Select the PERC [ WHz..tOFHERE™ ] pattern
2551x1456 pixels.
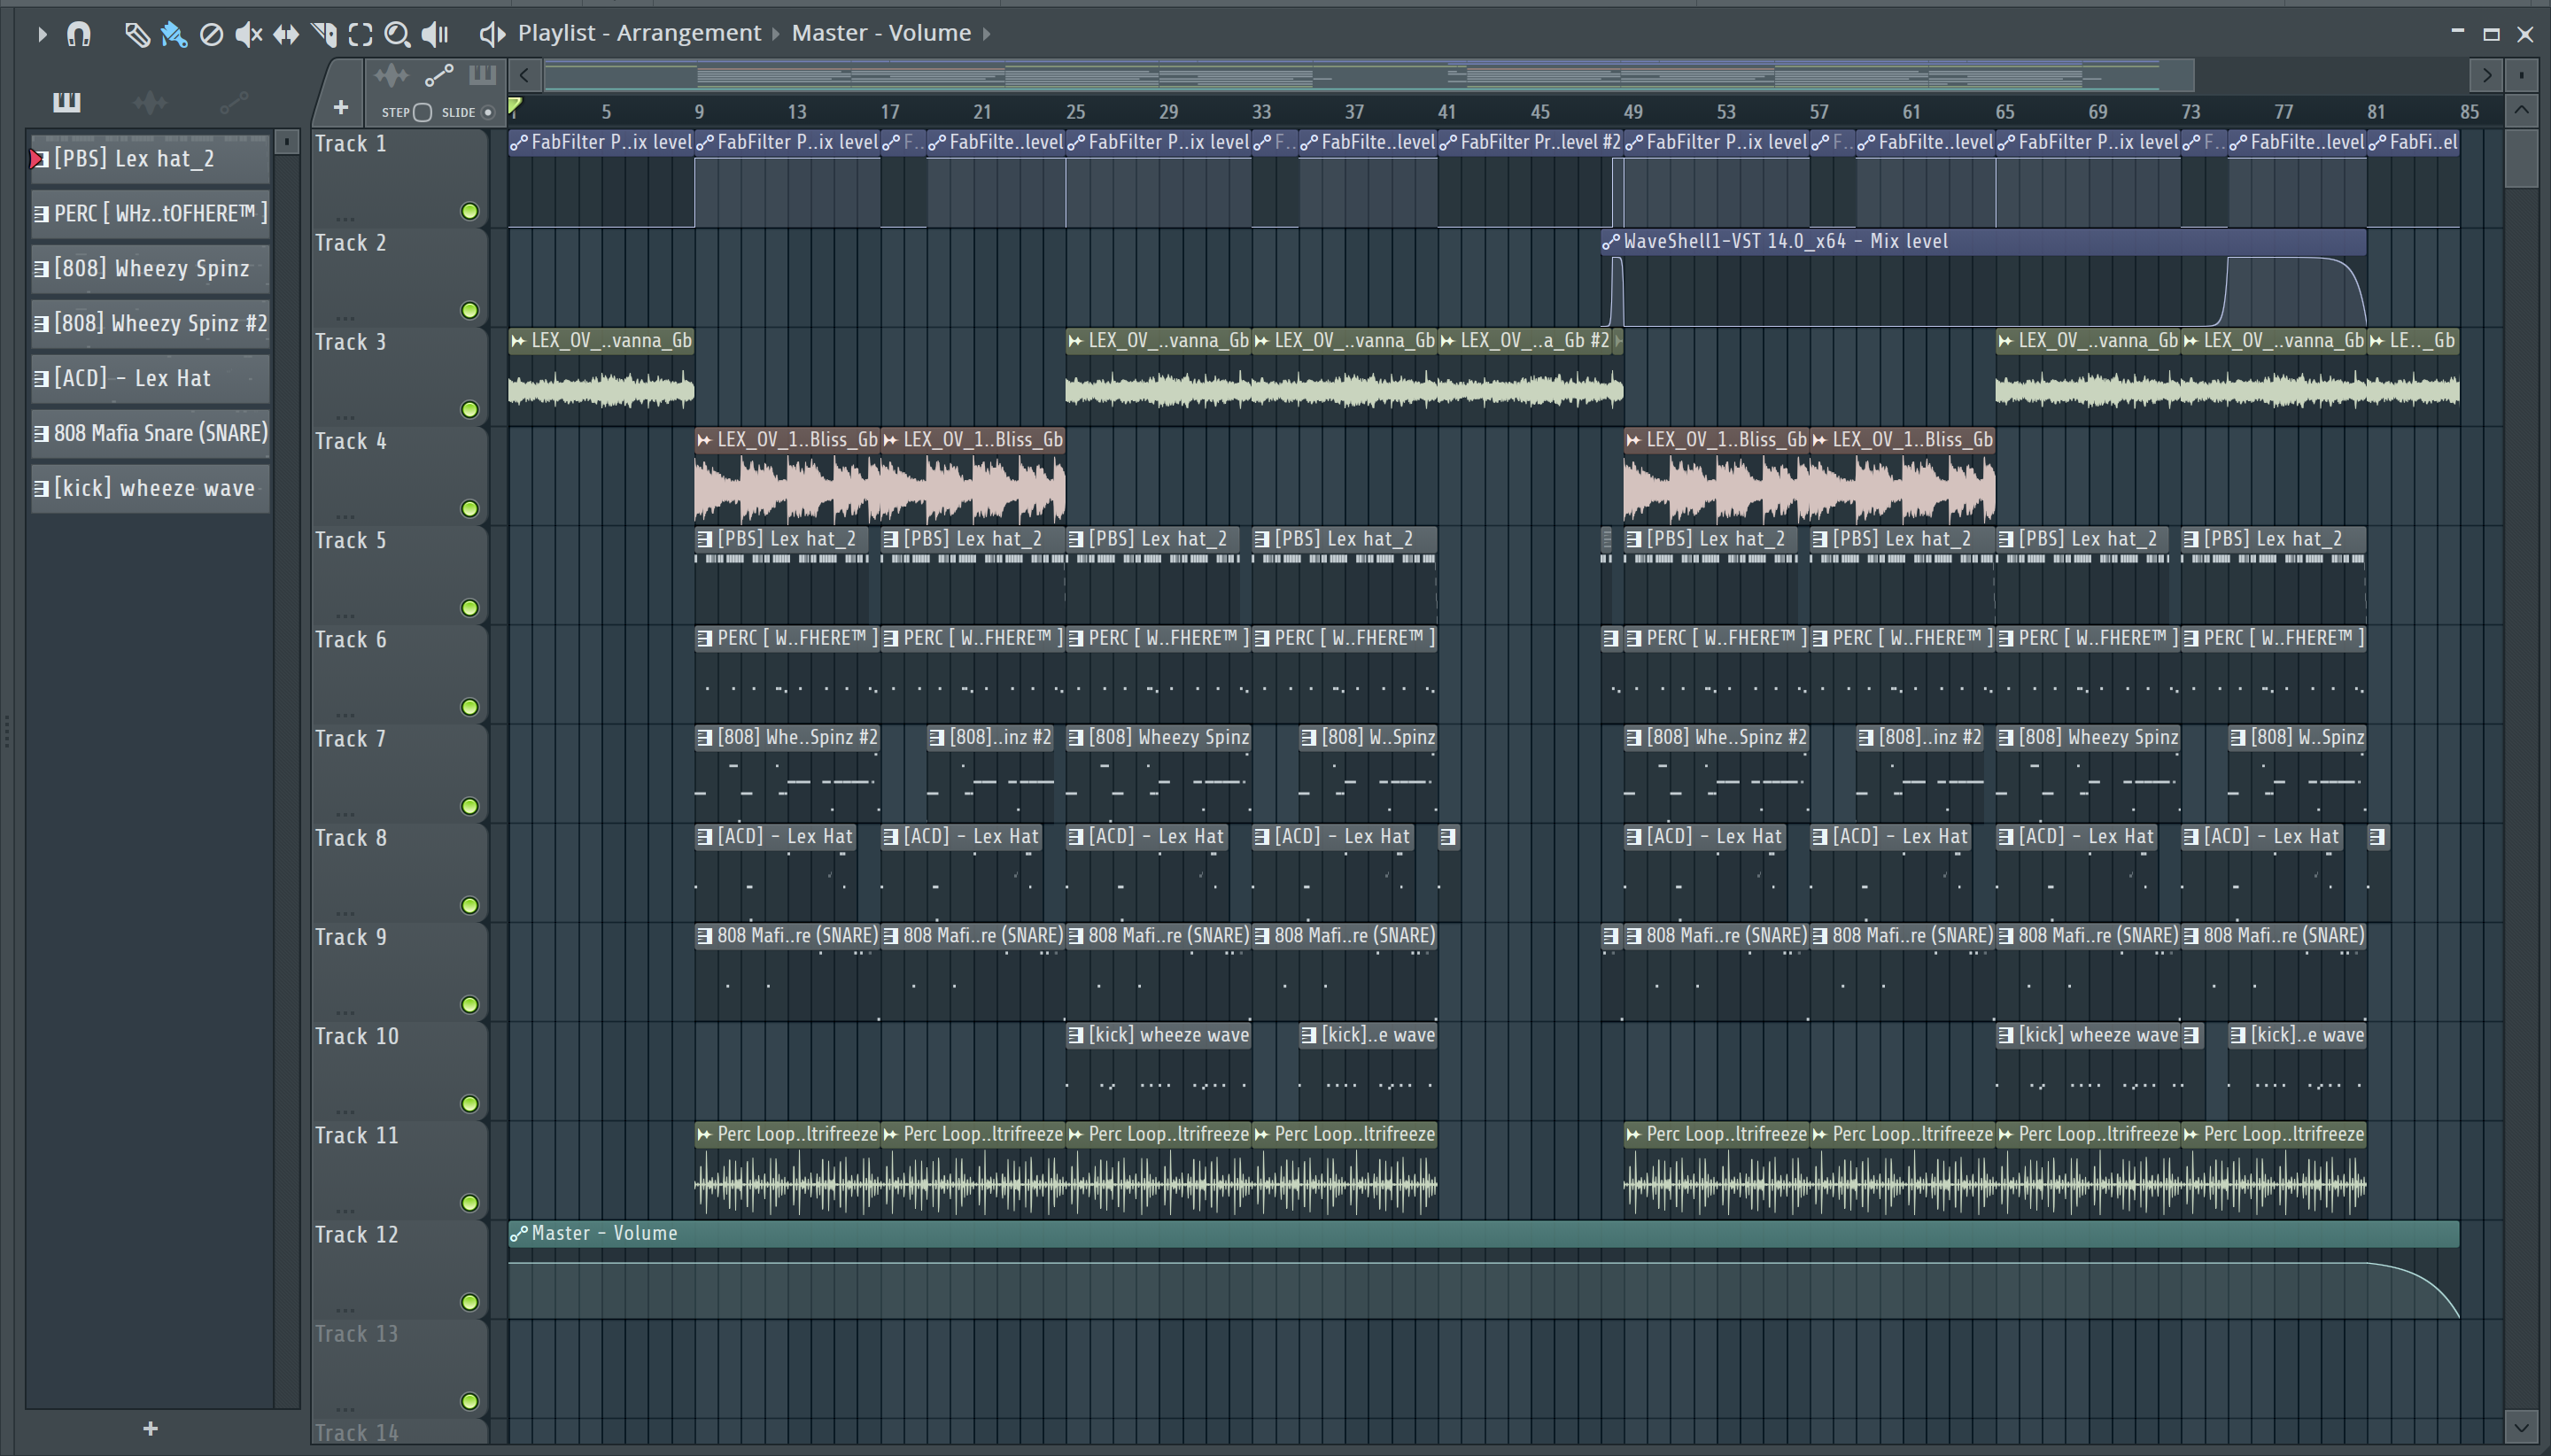(150, 214)
